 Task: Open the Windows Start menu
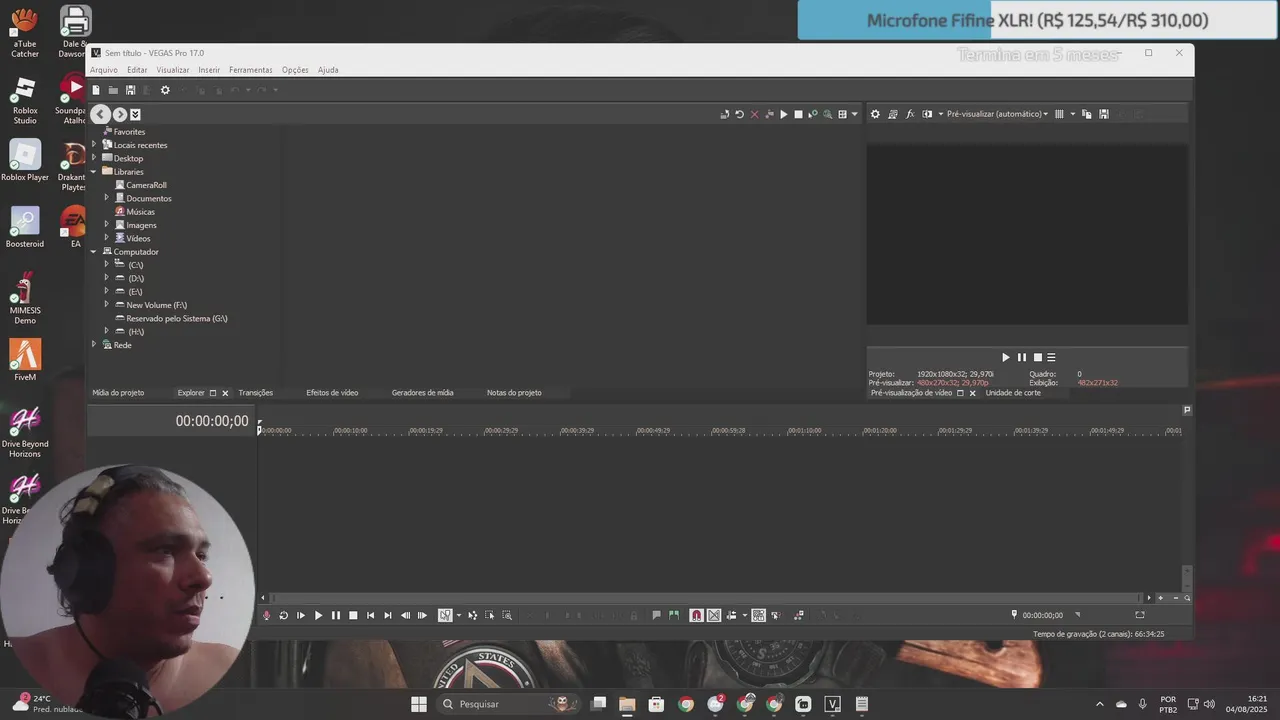[419, 704]
